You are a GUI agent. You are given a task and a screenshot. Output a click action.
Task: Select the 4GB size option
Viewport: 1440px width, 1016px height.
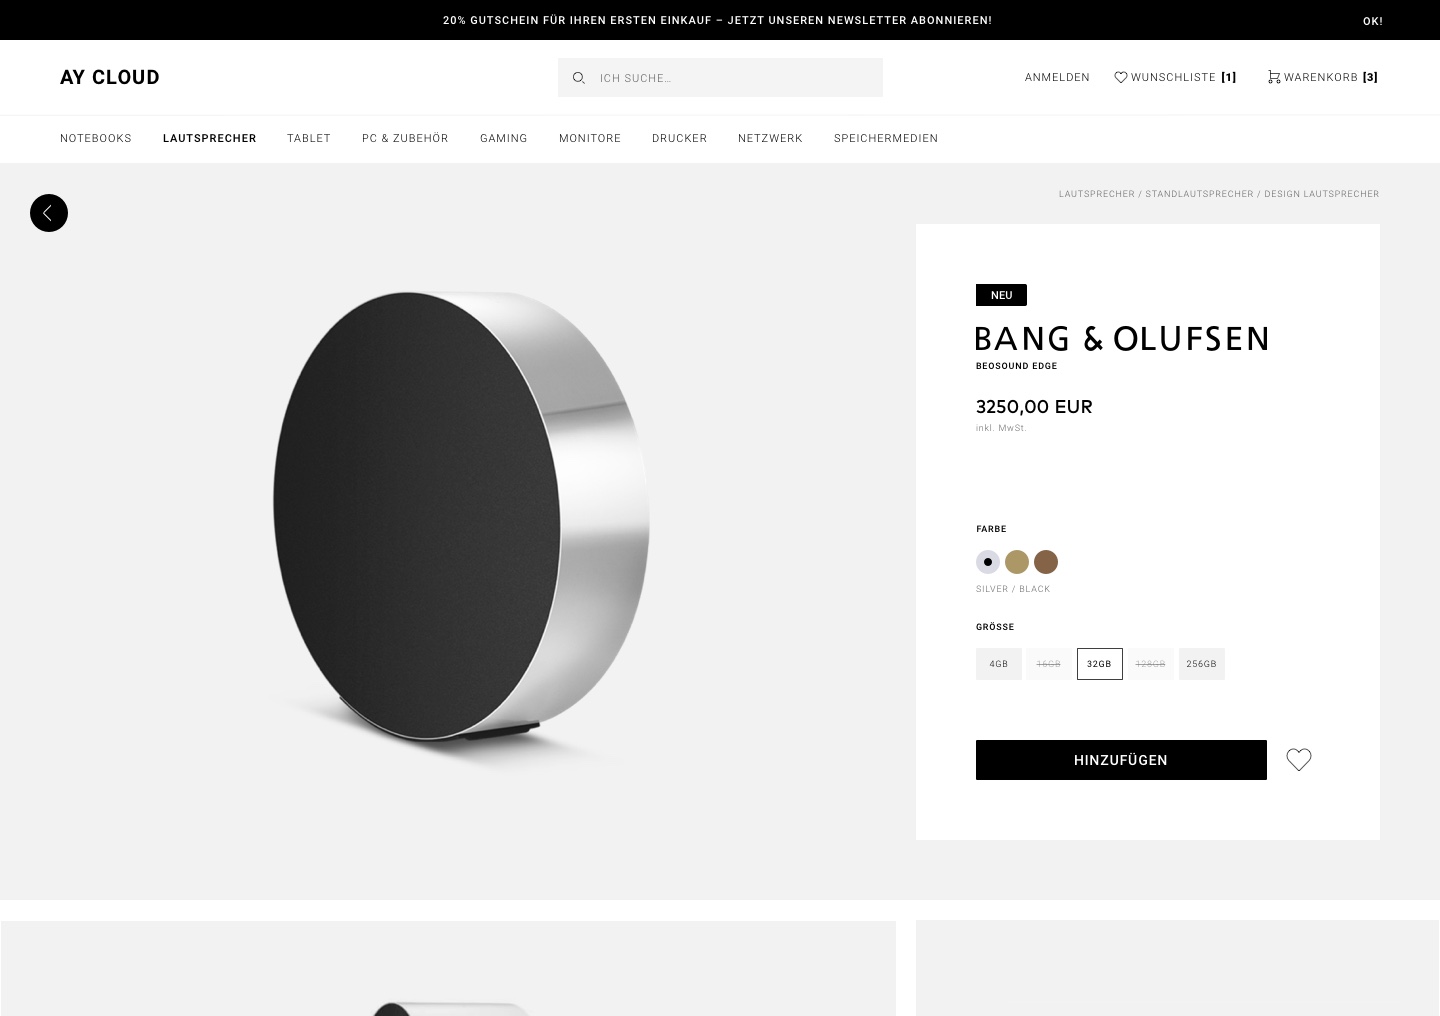click(999, 664)
